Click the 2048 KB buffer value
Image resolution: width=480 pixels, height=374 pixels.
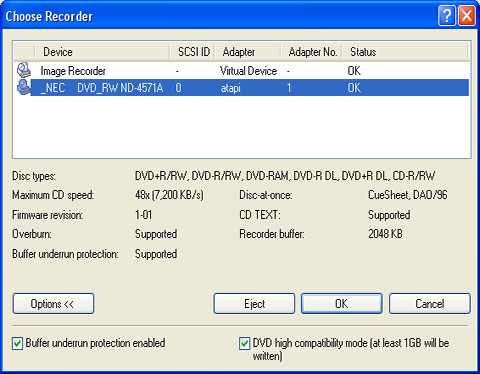pos(385,234)
